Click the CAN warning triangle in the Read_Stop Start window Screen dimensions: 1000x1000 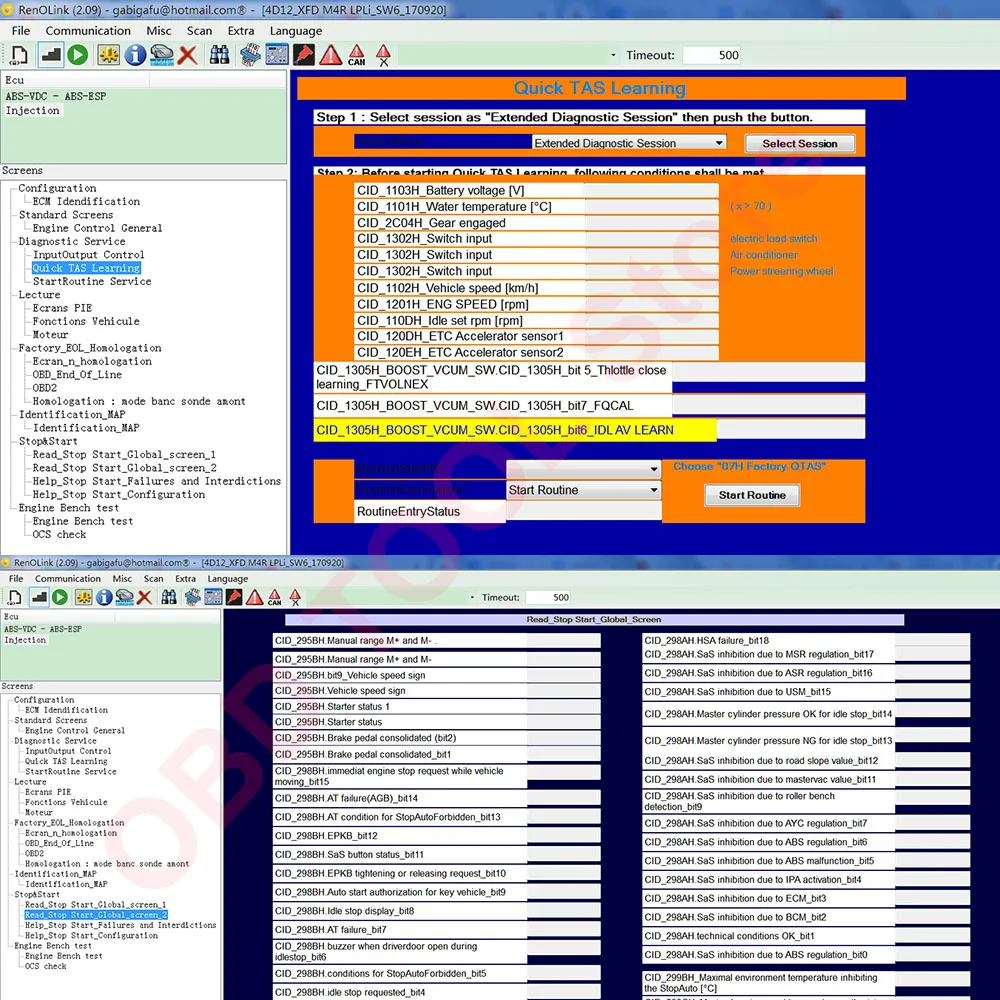[275, 598]
